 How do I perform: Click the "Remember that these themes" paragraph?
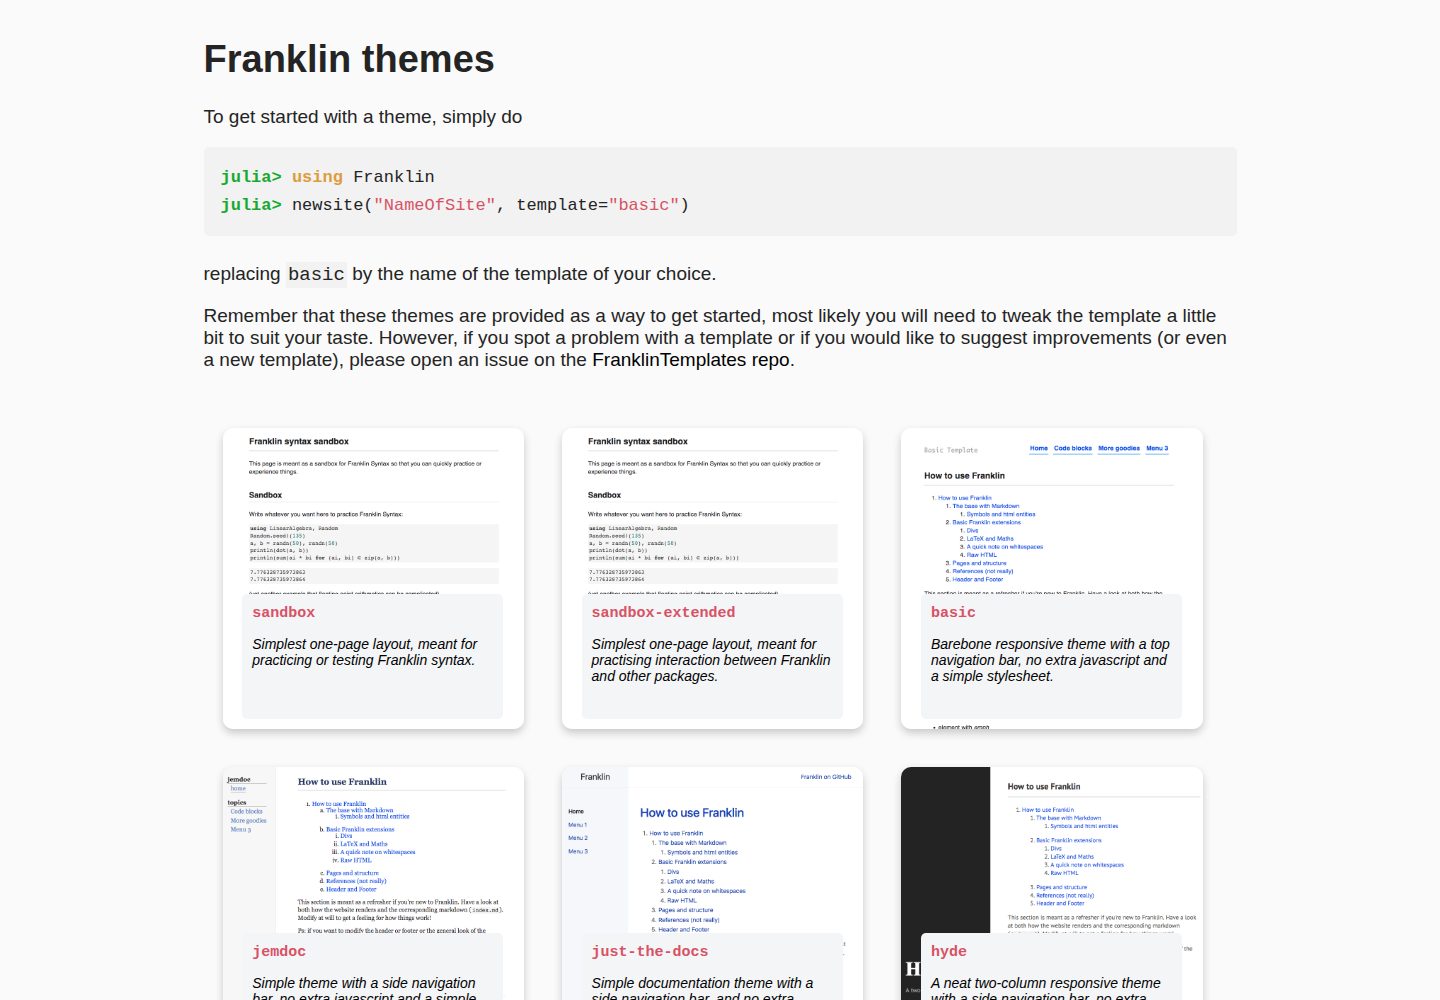(x=715, y=338)
